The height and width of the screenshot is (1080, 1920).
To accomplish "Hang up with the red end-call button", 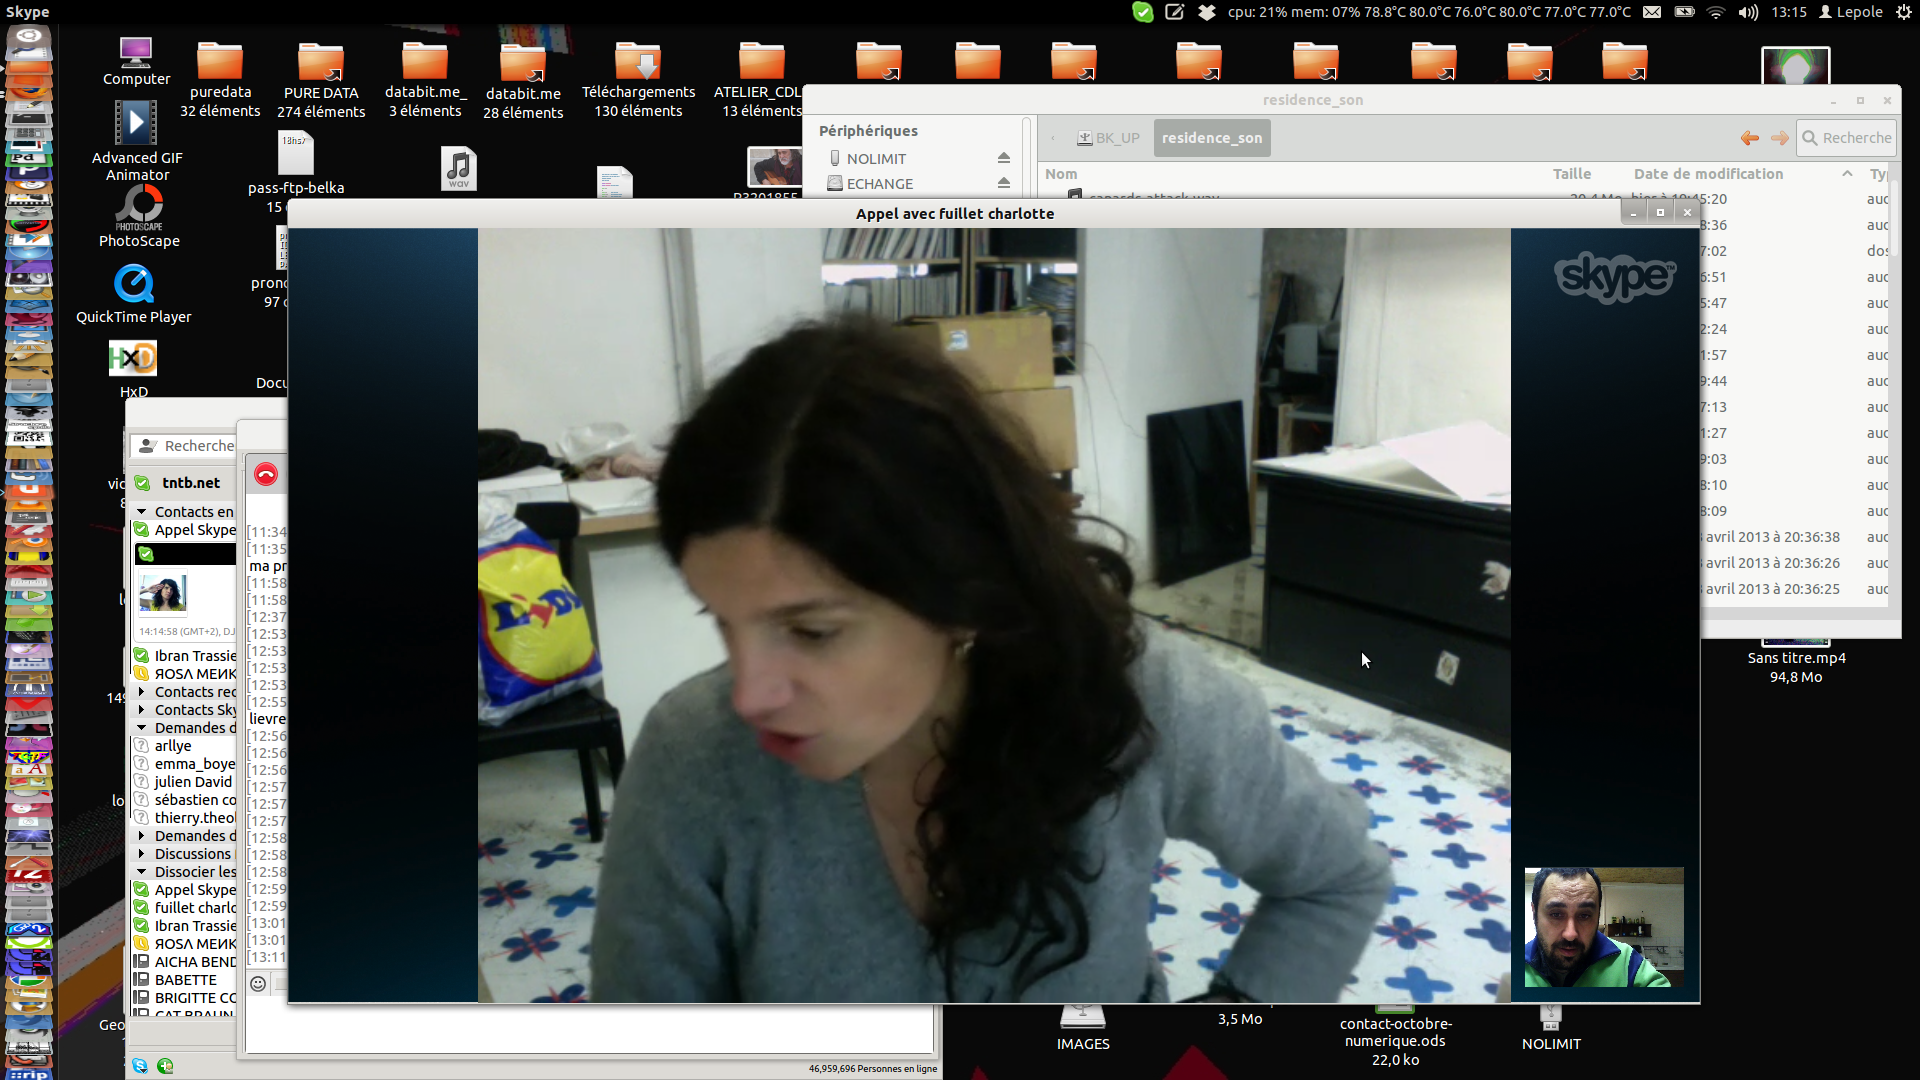I will point(265,474).
